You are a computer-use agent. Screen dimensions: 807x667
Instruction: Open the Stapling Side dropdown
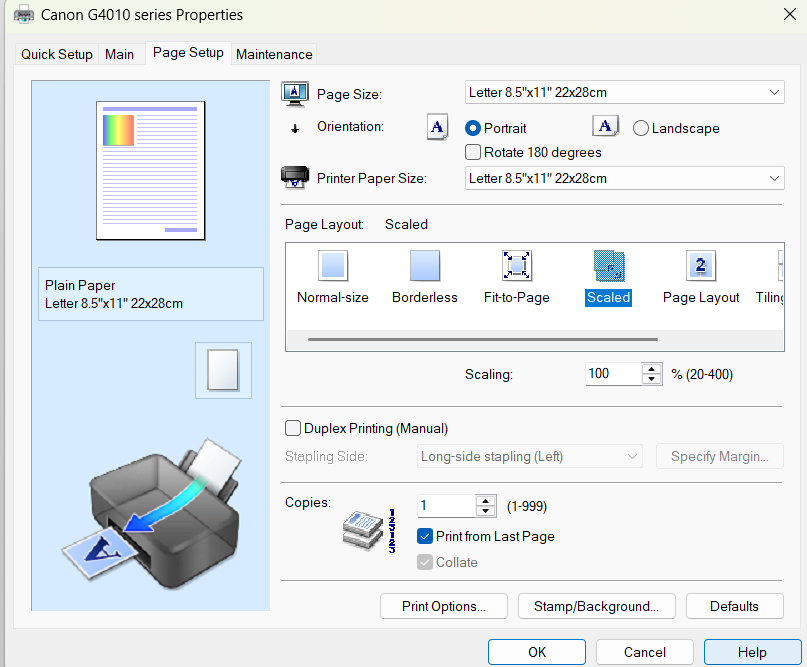(530, 457)
